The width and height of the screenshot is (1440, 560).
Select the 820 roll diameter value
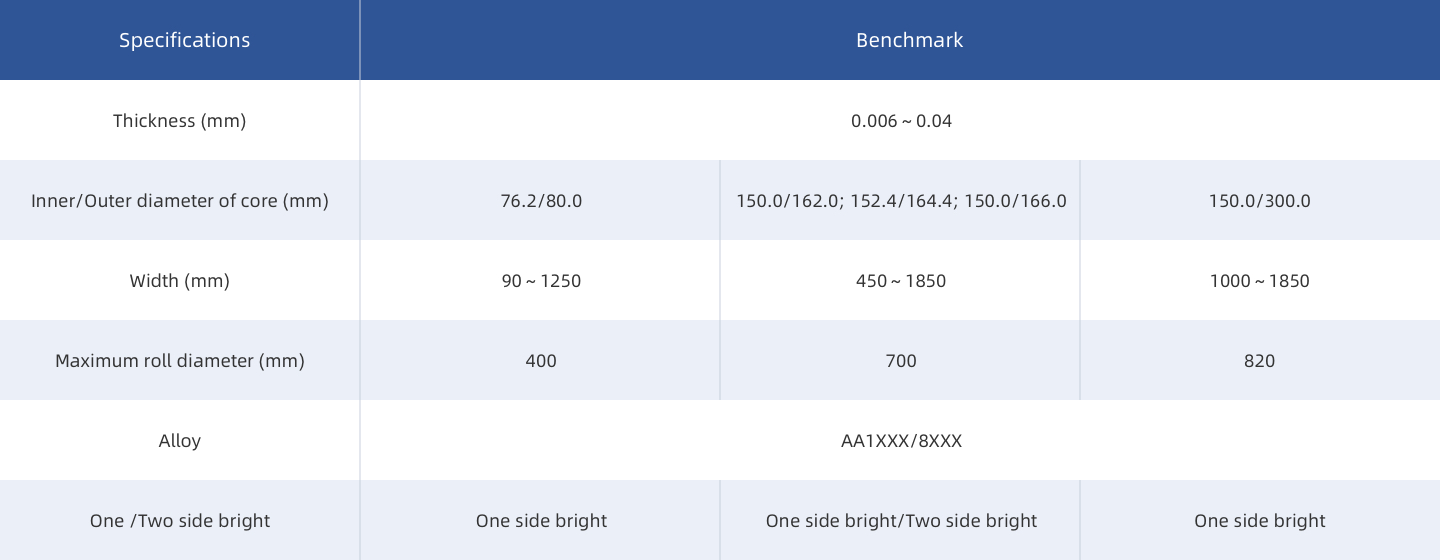(x=1259, y=361)
